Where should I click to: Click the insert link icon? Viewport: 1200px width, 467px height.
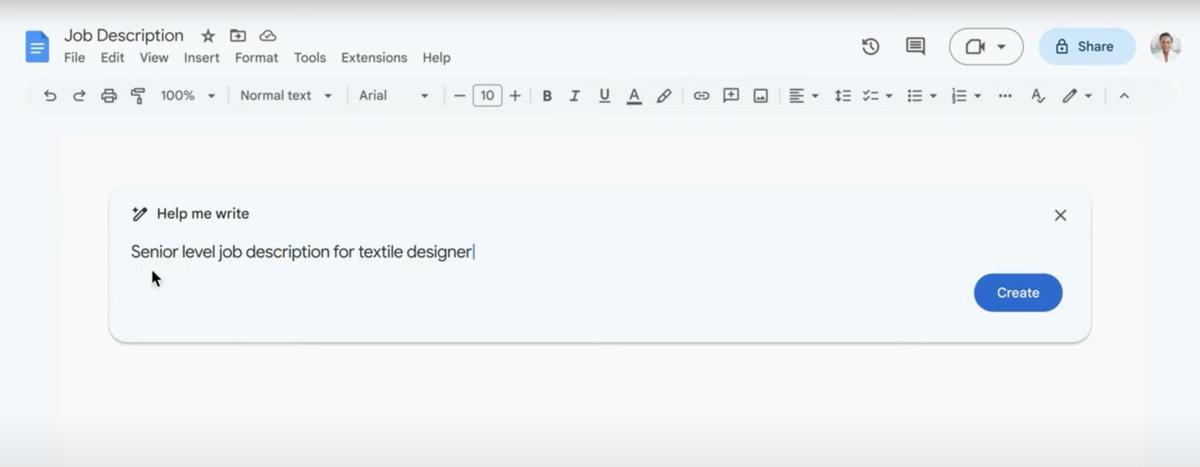(x=701, y=96)
